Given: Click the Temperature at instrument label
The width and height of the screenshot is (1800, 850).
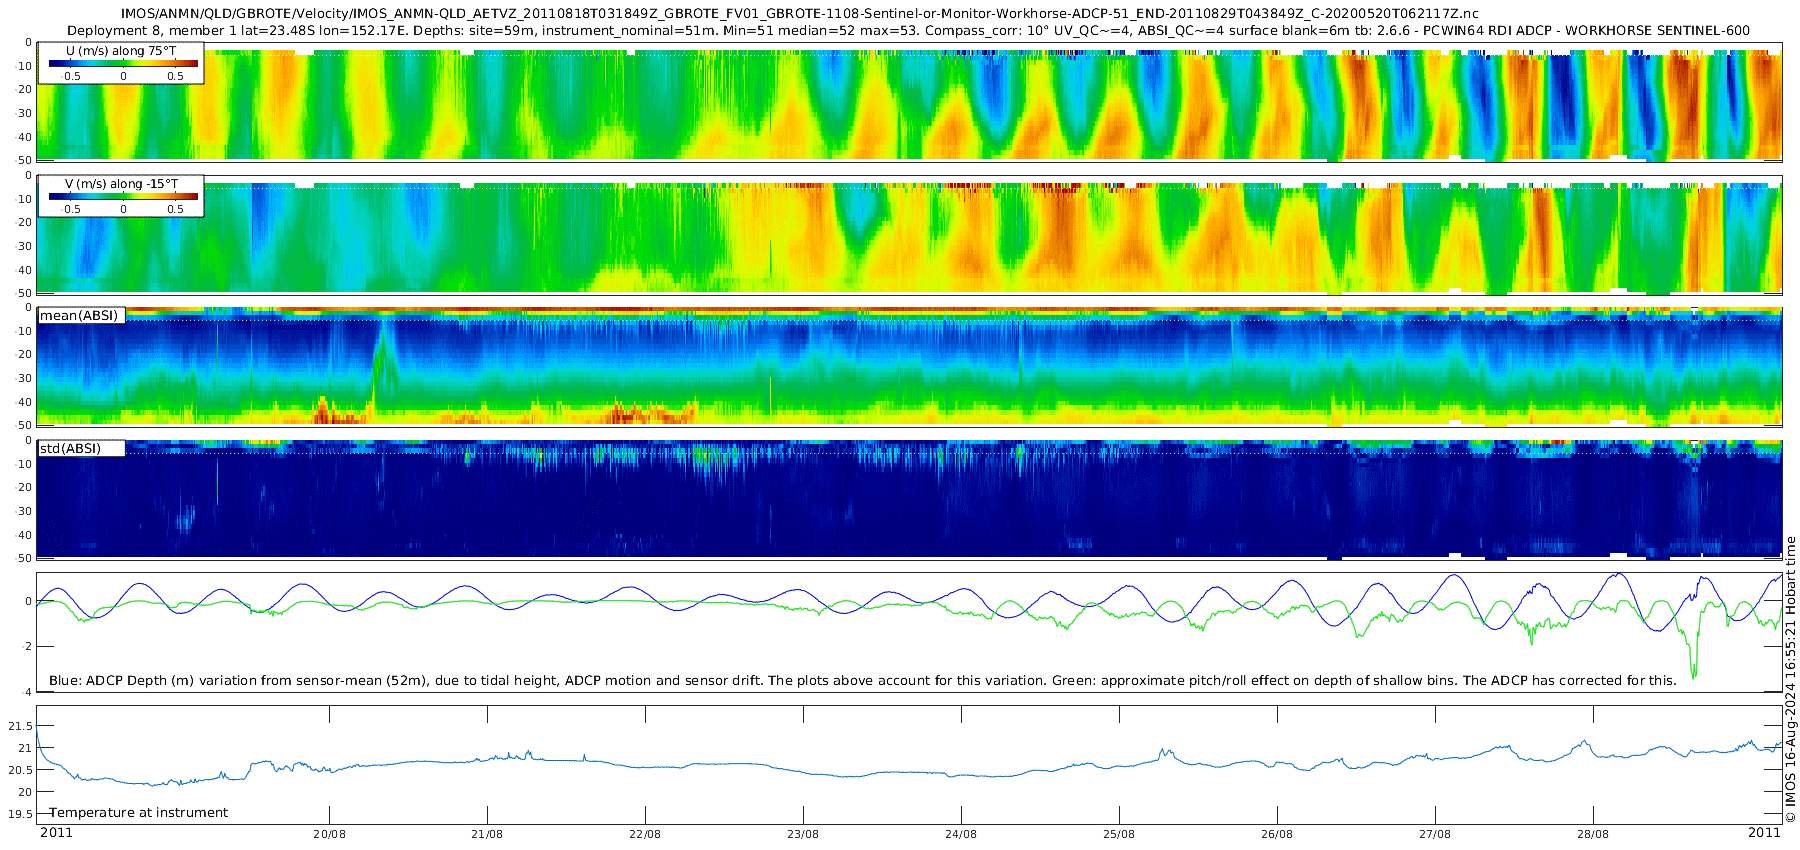Looking at the screenshot, I should pyautogui.click(x=139, y=813).
